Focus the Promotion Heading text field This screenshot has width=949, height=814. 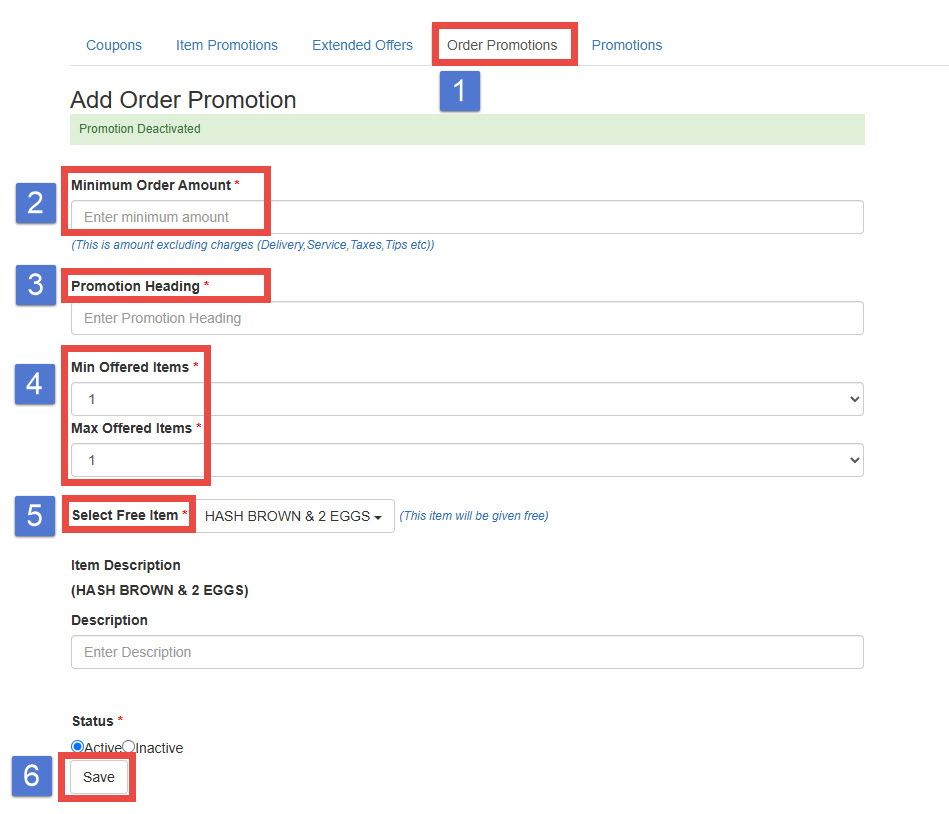(x=467, y=318)
